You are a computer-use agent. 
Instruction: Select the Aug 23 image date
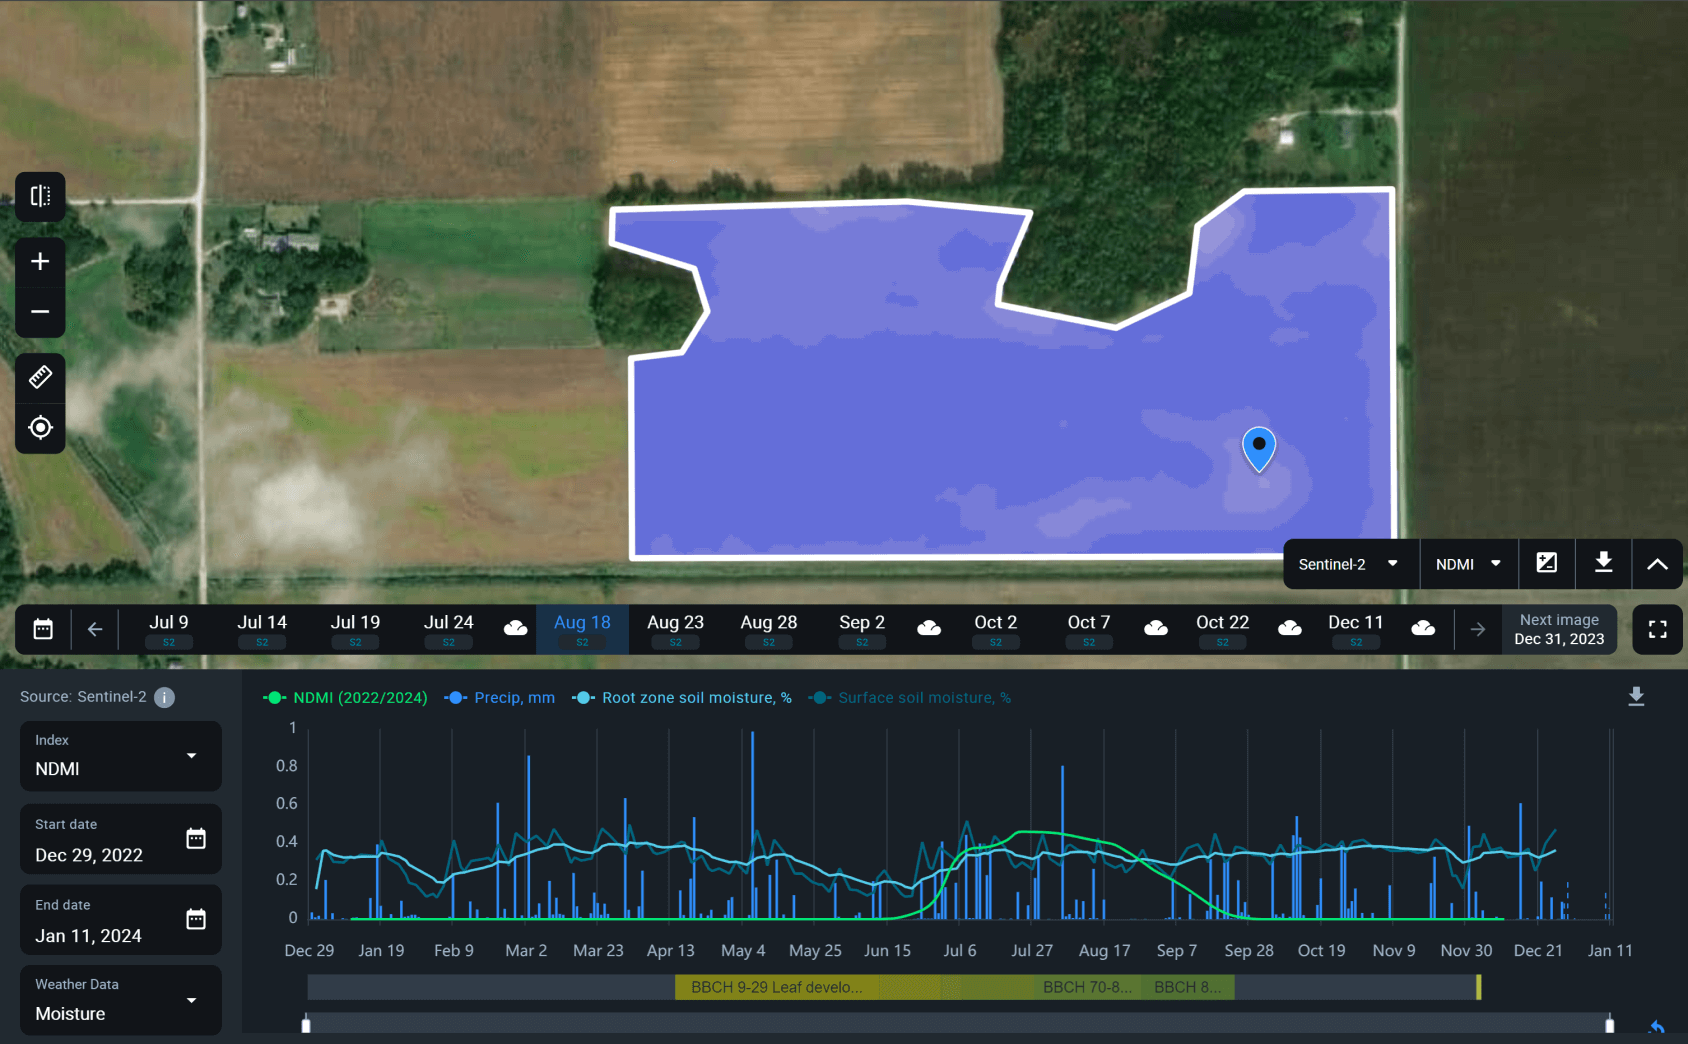[676, 629]
